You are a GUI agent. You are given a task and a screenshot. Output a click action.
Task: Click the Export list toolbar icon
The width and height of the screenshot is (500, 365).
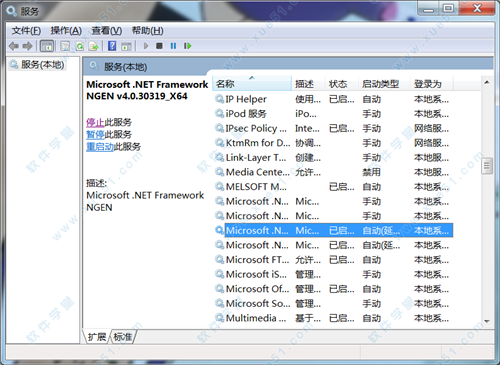pos(93,46)
